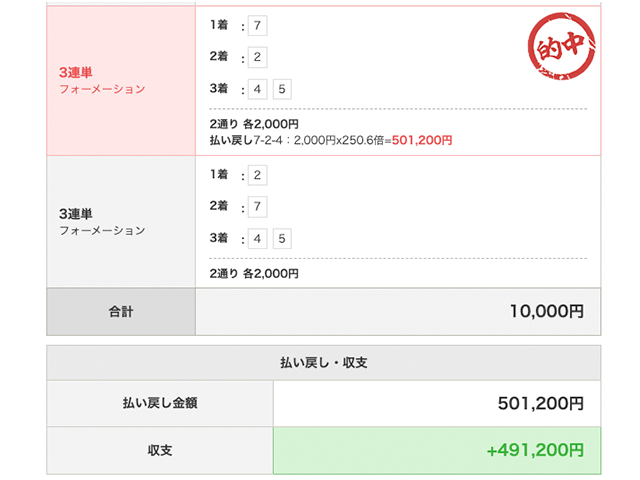Screen dimensions: 640x480
Task: Click first ticket's 2通り 各2,000円 text
Action: (254, 124)
